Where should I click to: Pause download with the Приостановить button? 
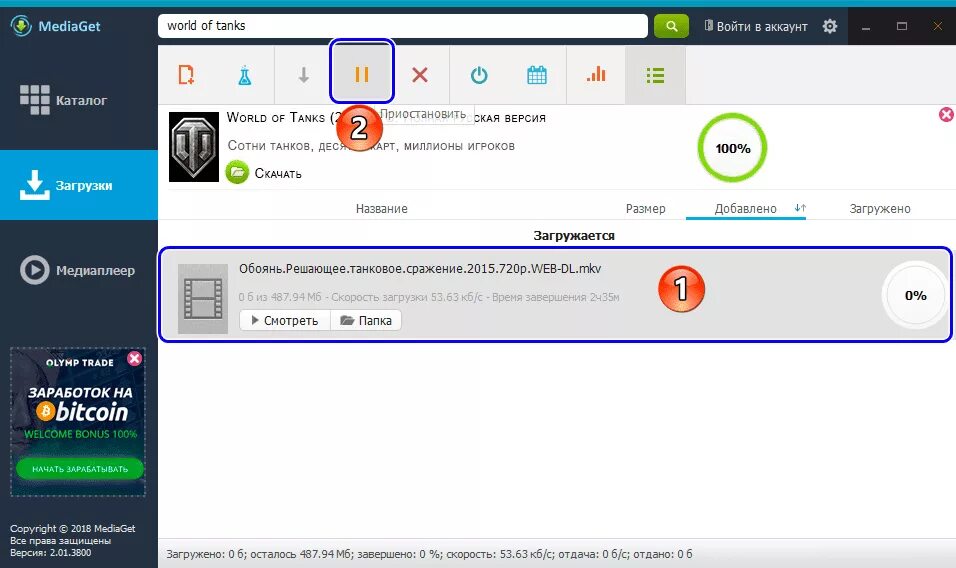pos(362,74)
